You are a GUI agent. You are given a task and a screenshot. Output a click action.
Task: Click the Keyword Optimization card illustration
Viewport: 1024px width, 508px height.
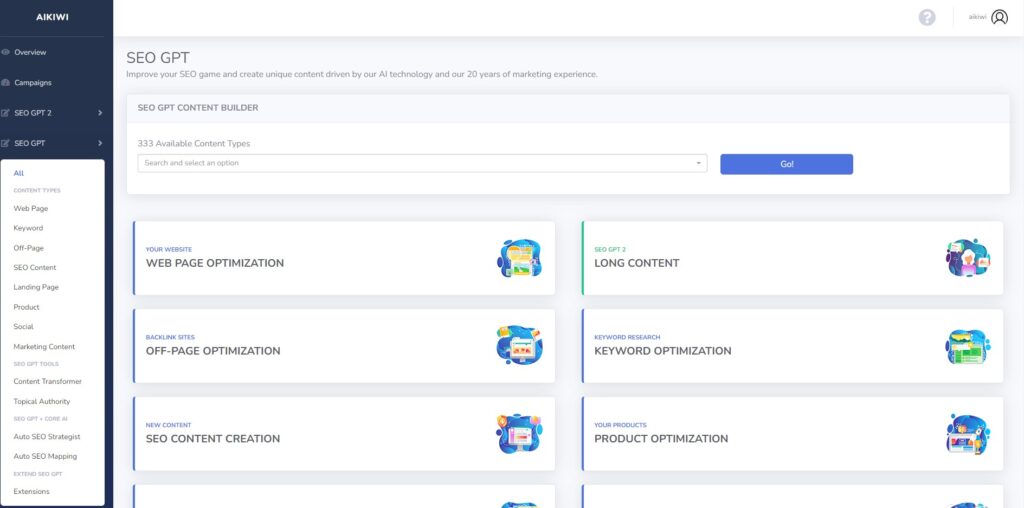pos(968,346)
